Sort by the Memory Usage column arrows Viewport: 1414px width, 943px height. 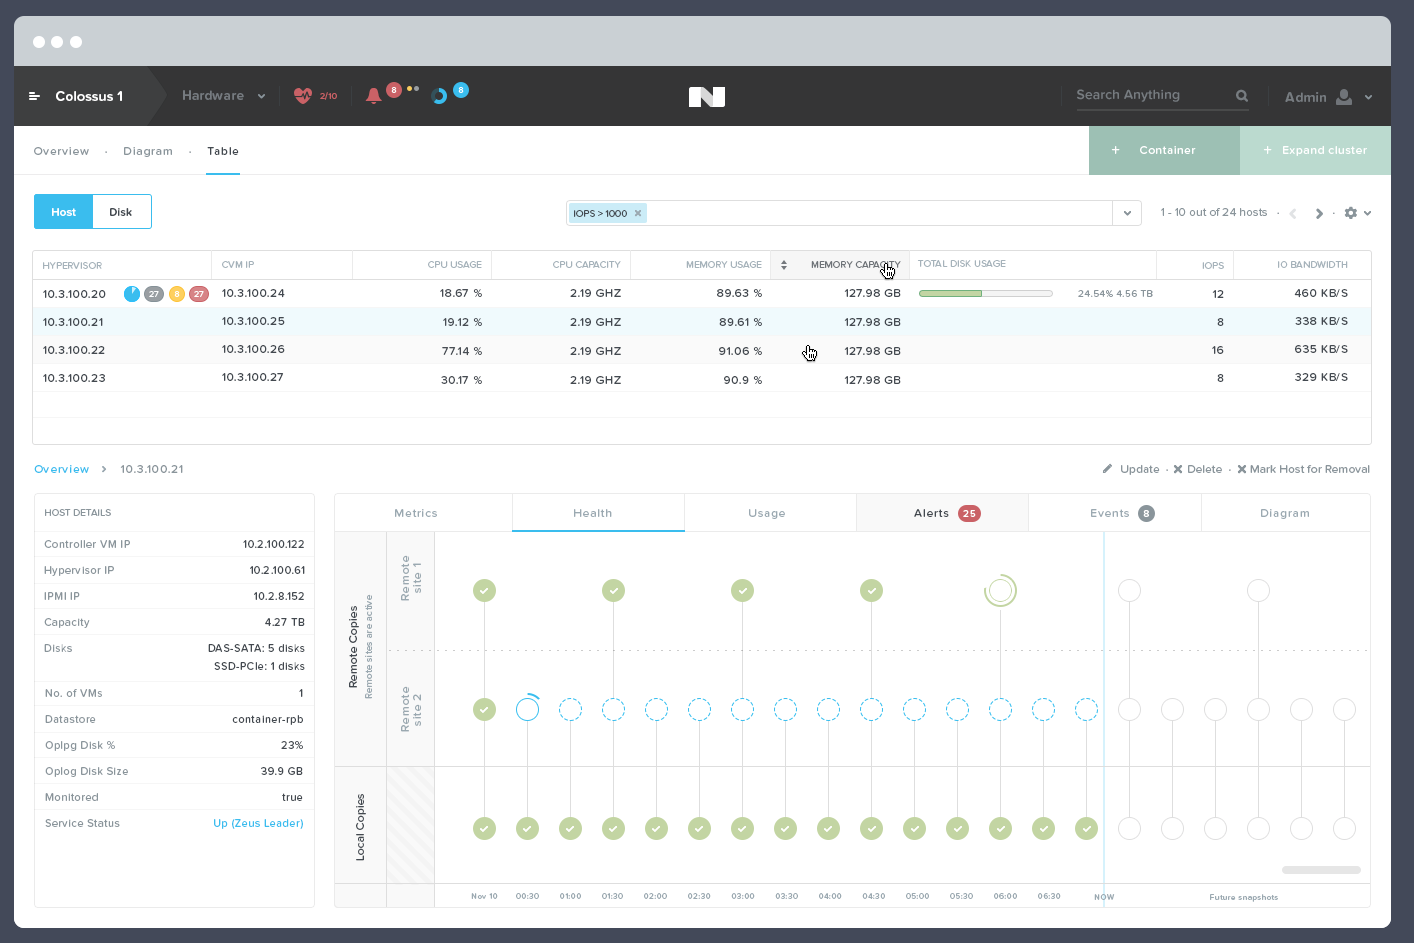(784, 265)
